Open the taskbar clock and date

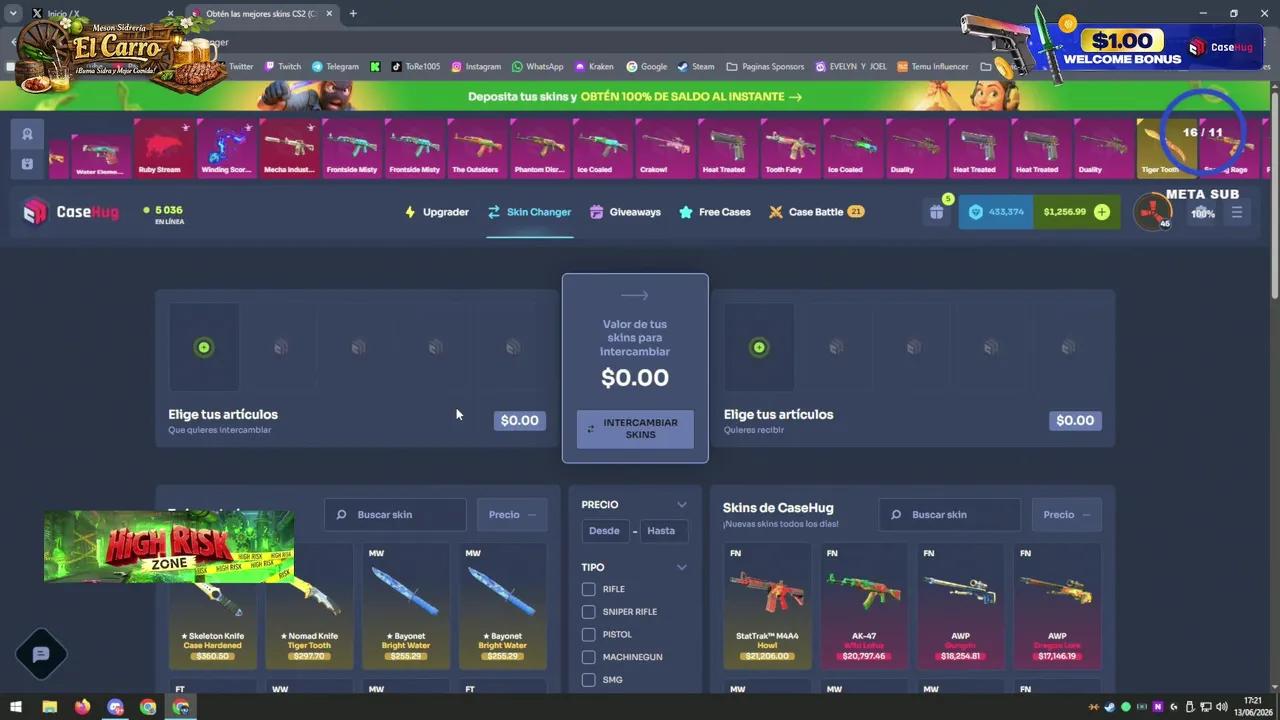click(1253, 706)
